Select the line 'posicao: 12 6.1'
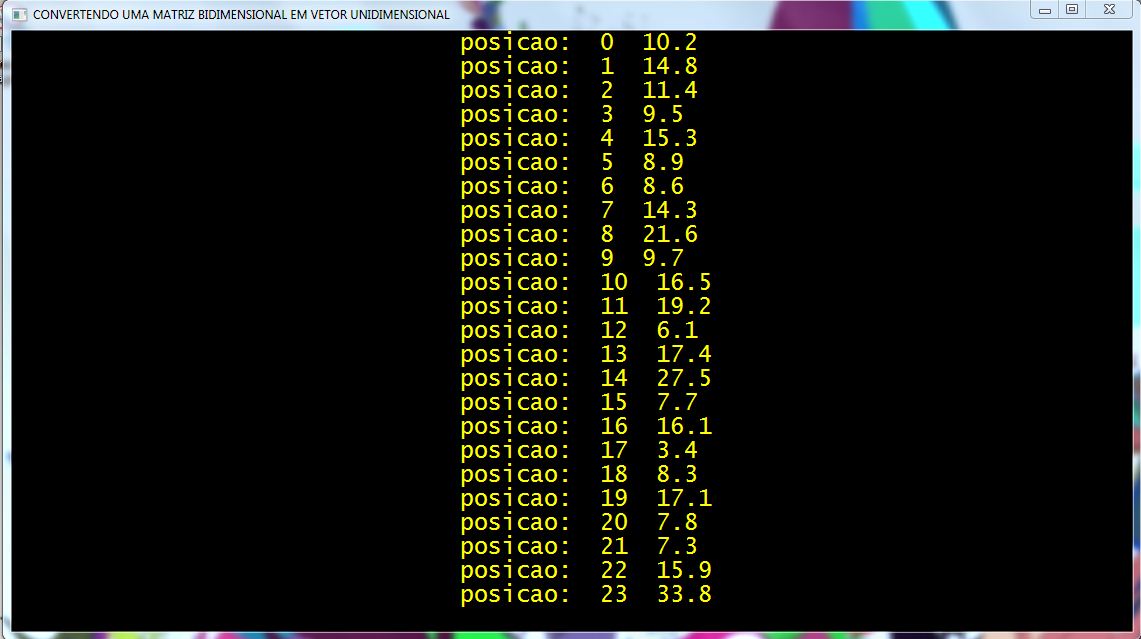The height and width of the screenshot is (639, 1141). [x=579, y=331]
